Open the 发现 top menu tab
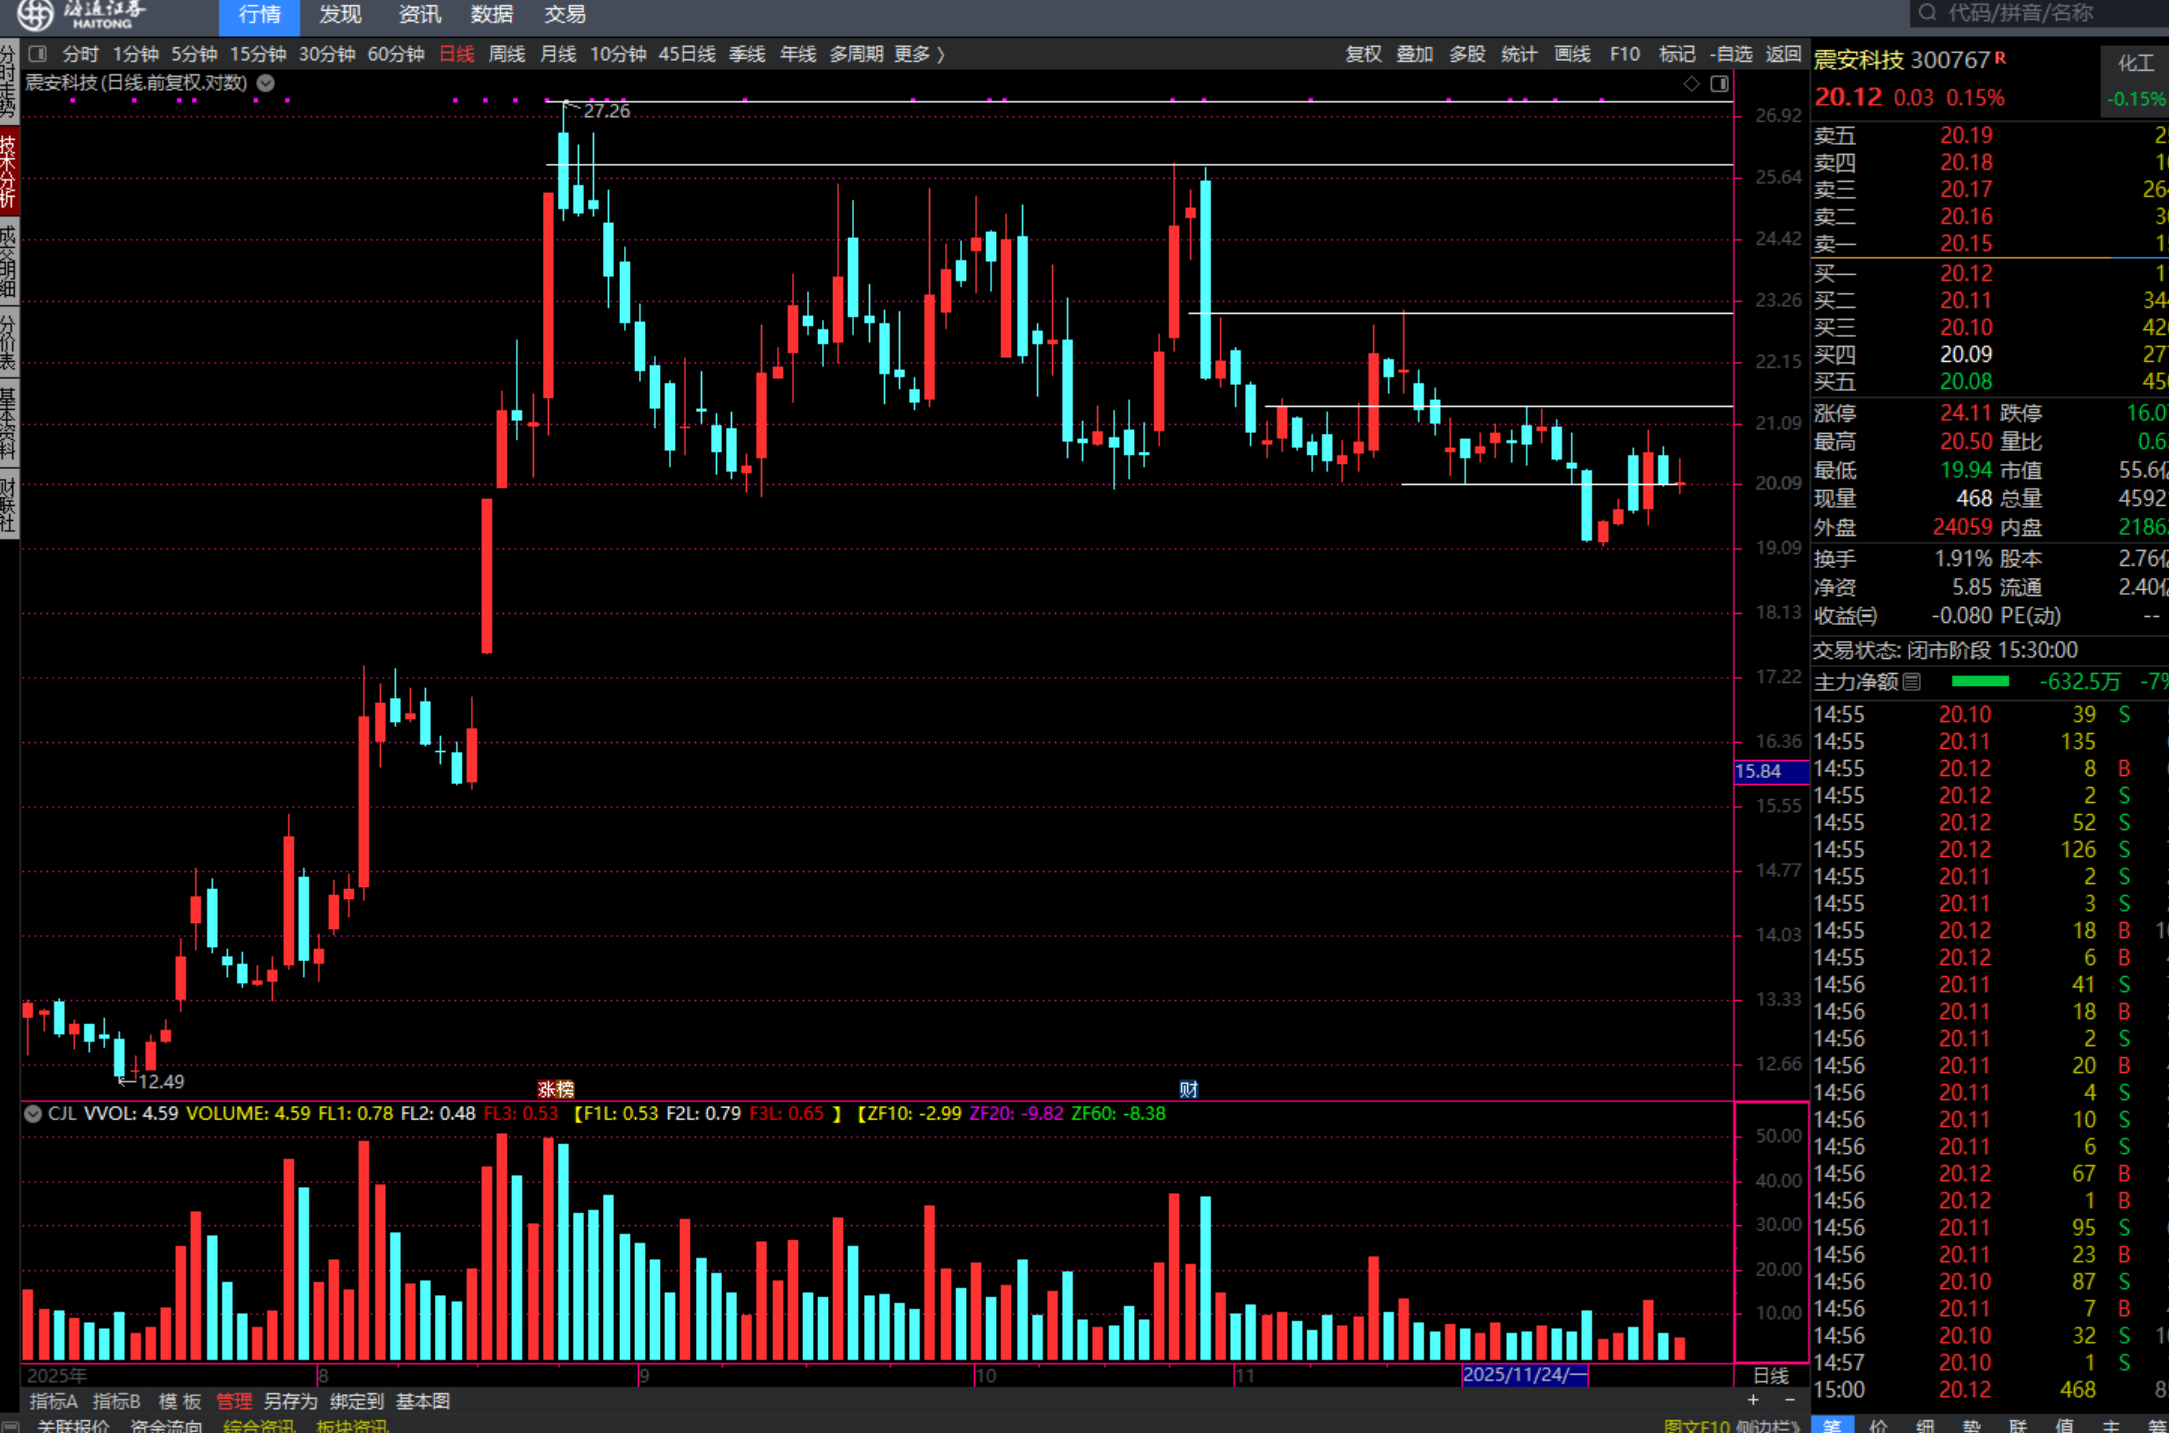 click(340, 14)
